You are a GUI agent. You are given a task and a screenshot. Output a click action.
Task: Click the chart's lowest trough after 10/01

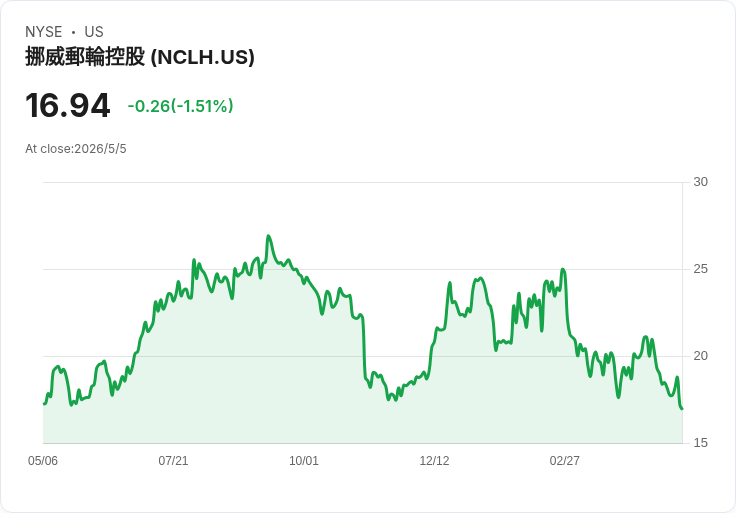(396, 400)
